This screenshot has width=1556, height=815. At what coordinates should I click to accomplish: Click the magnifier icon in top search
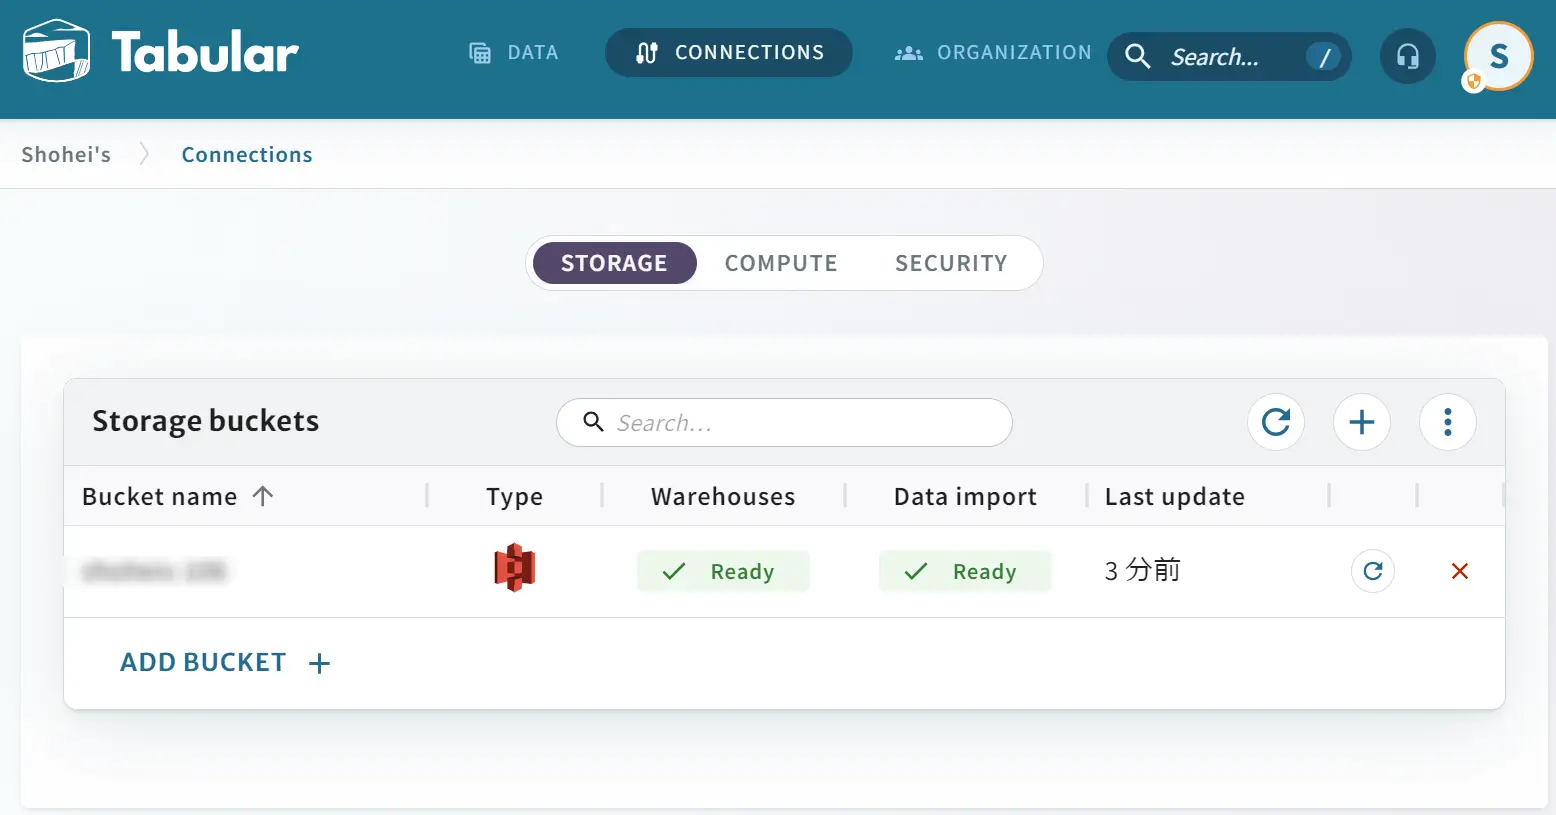1138,56
